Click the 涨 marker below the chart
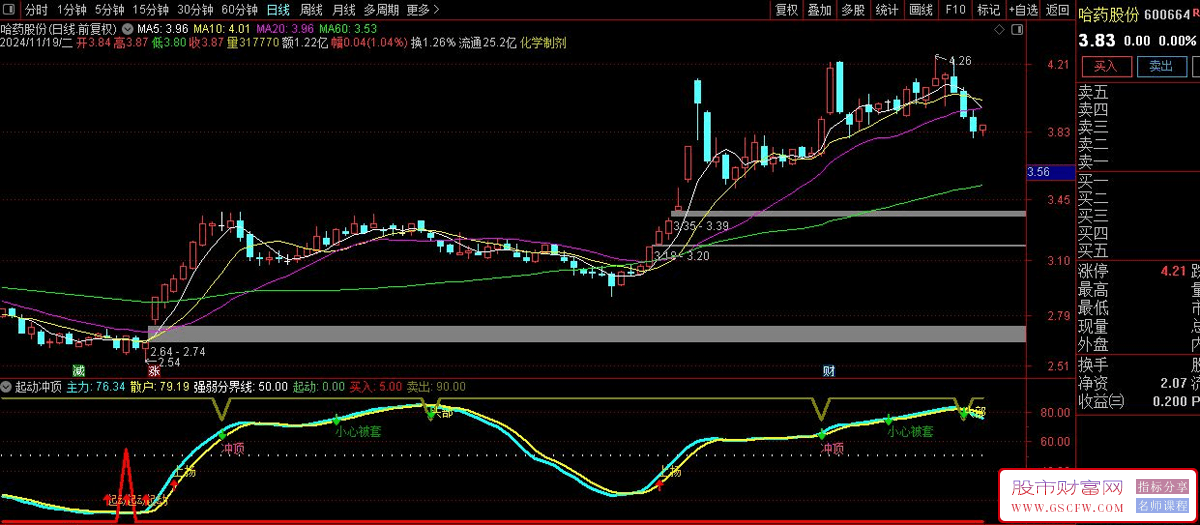 [154, 371]
